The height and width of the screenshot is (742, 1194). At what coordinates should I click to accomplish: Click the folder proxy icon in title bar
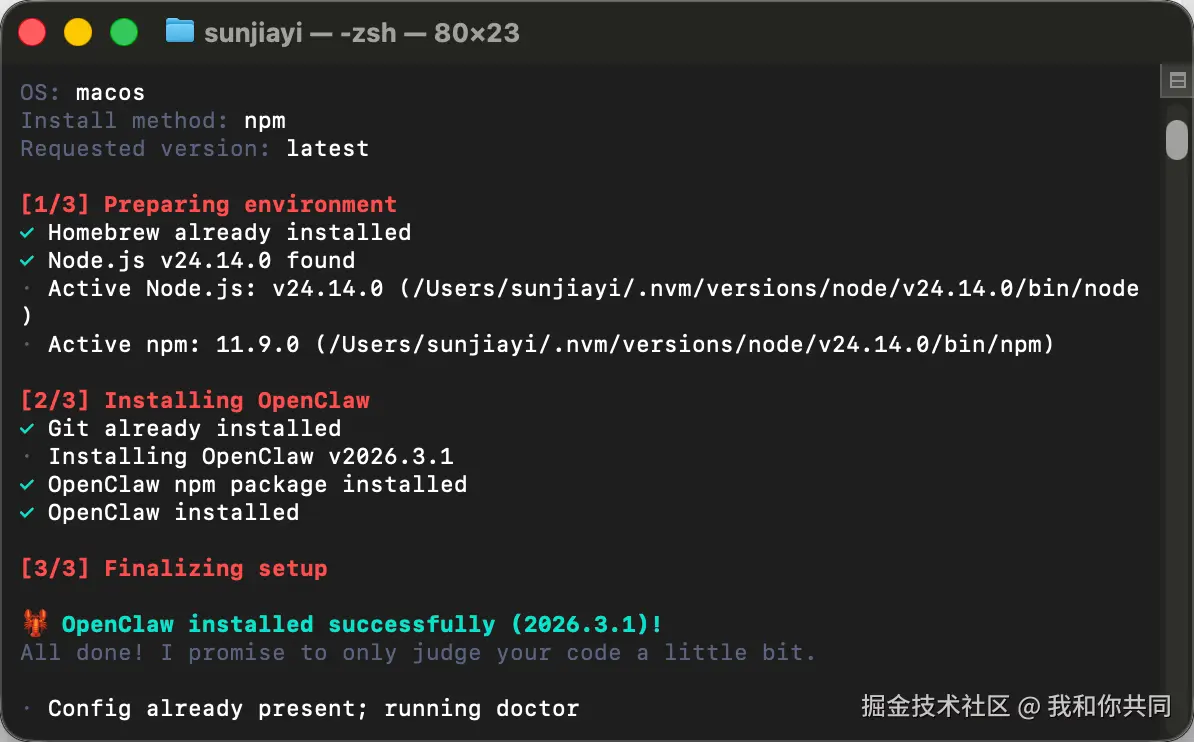[x=180, y=31]
